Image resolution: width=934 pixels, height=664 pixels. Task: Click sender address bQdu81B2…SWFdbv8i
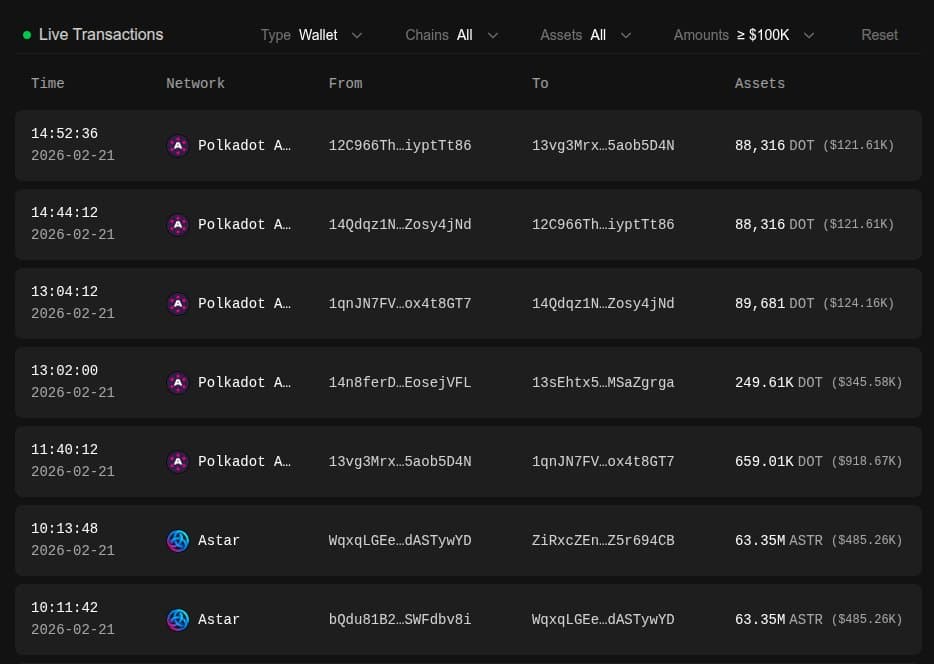click(399, 620)
